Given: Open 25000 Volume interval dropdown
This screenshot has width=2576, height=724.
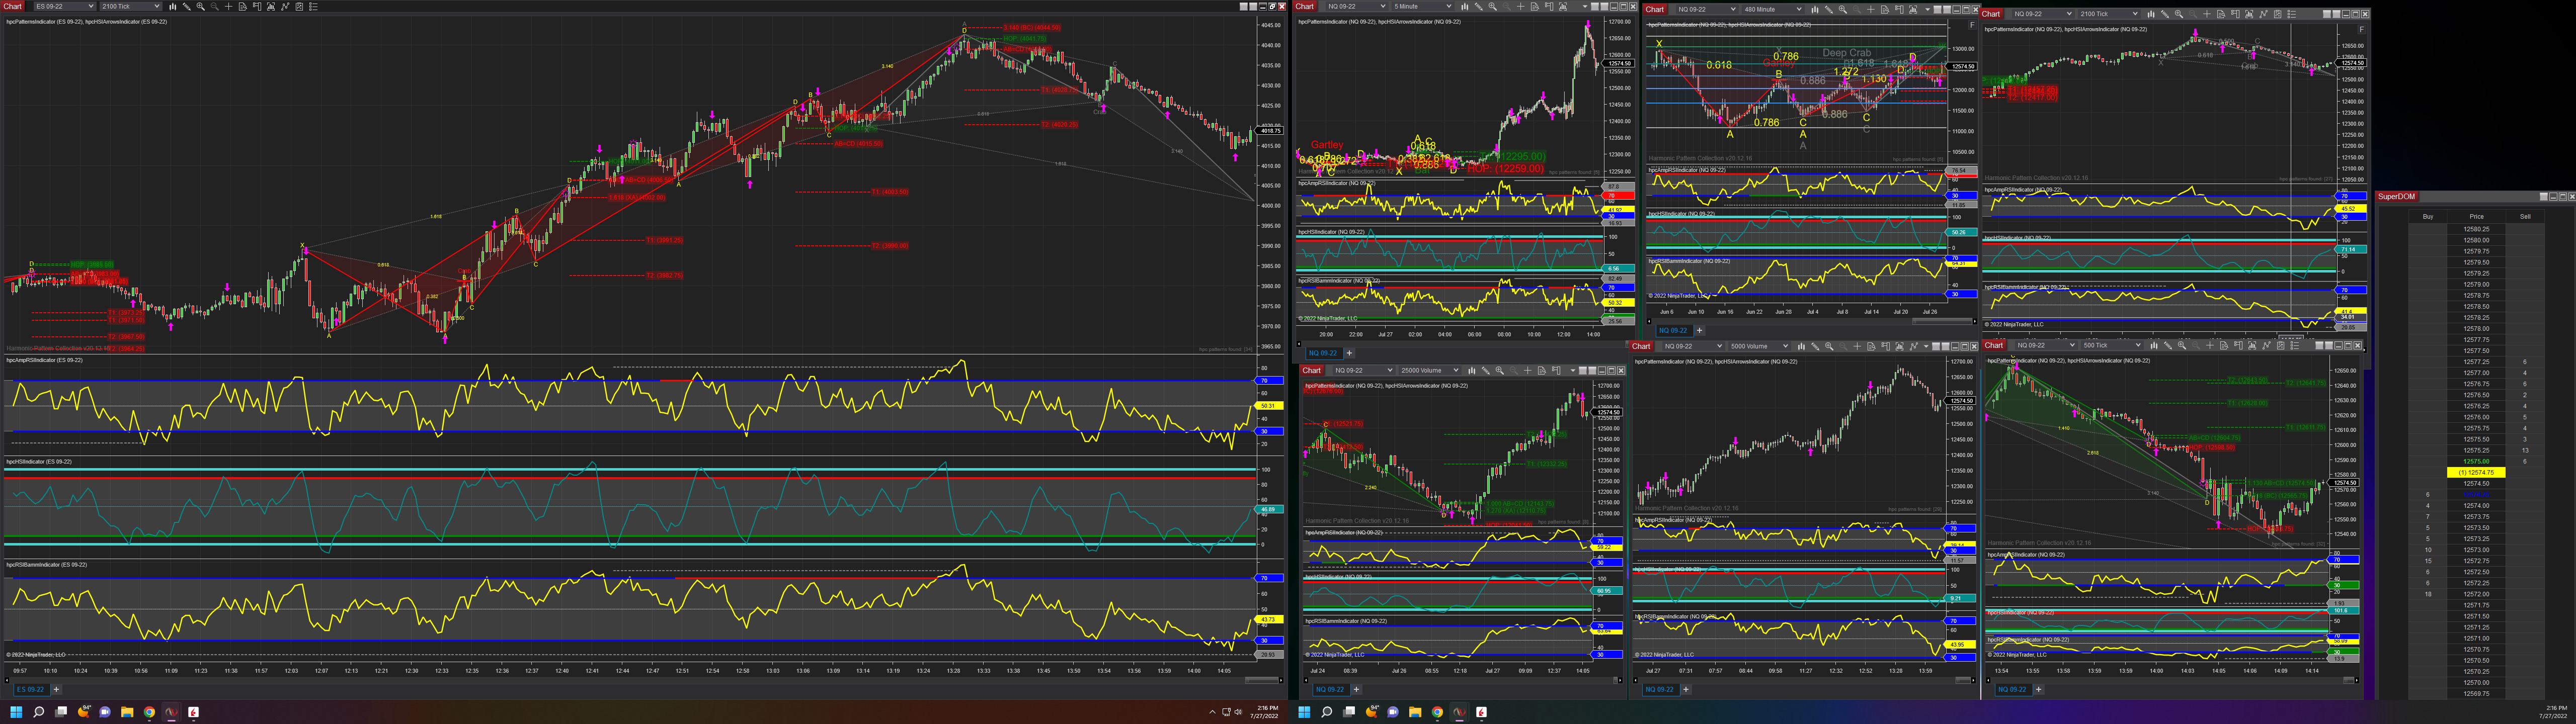Looking at the screenshot, I should pyautogui.click(x=1456, y=370).
